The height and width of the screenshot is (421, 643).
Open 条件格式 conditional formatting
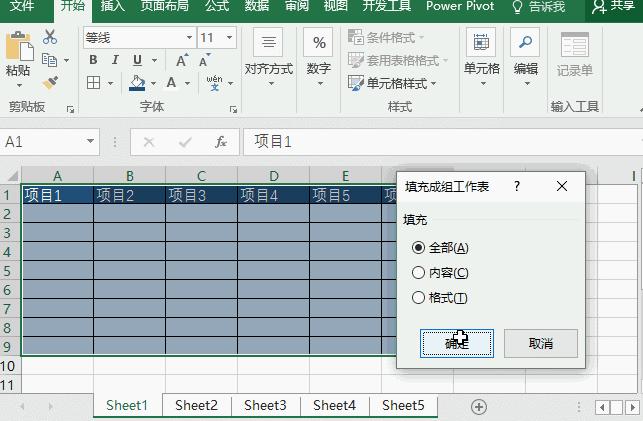click(385, 38)
